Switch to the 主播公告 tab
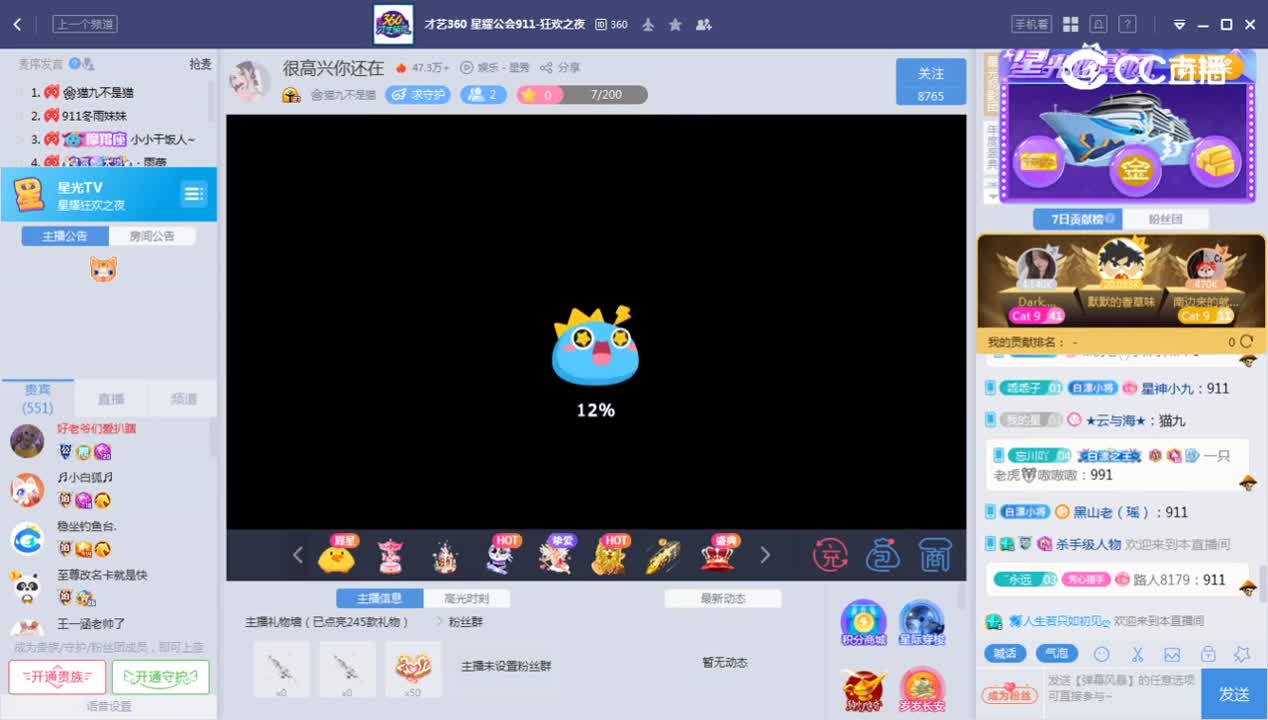 (x=65, y=236)
